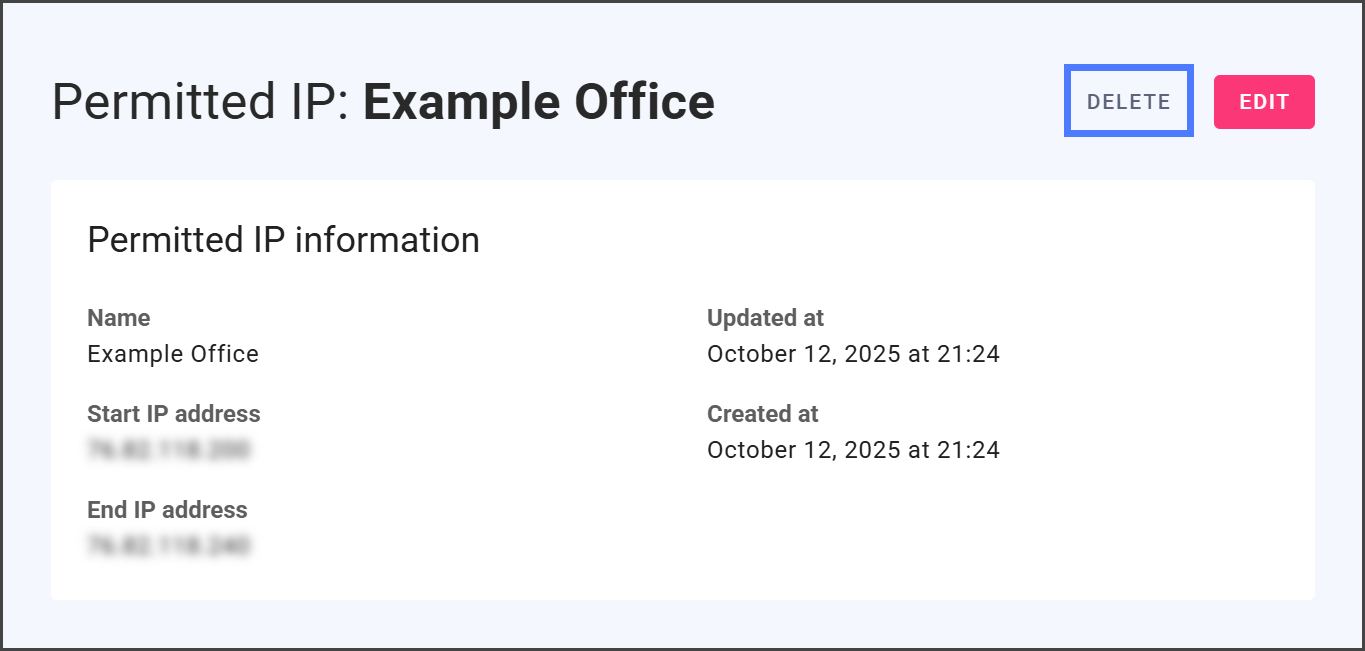Select the 'Created at' label

click(x=762, y=414)
